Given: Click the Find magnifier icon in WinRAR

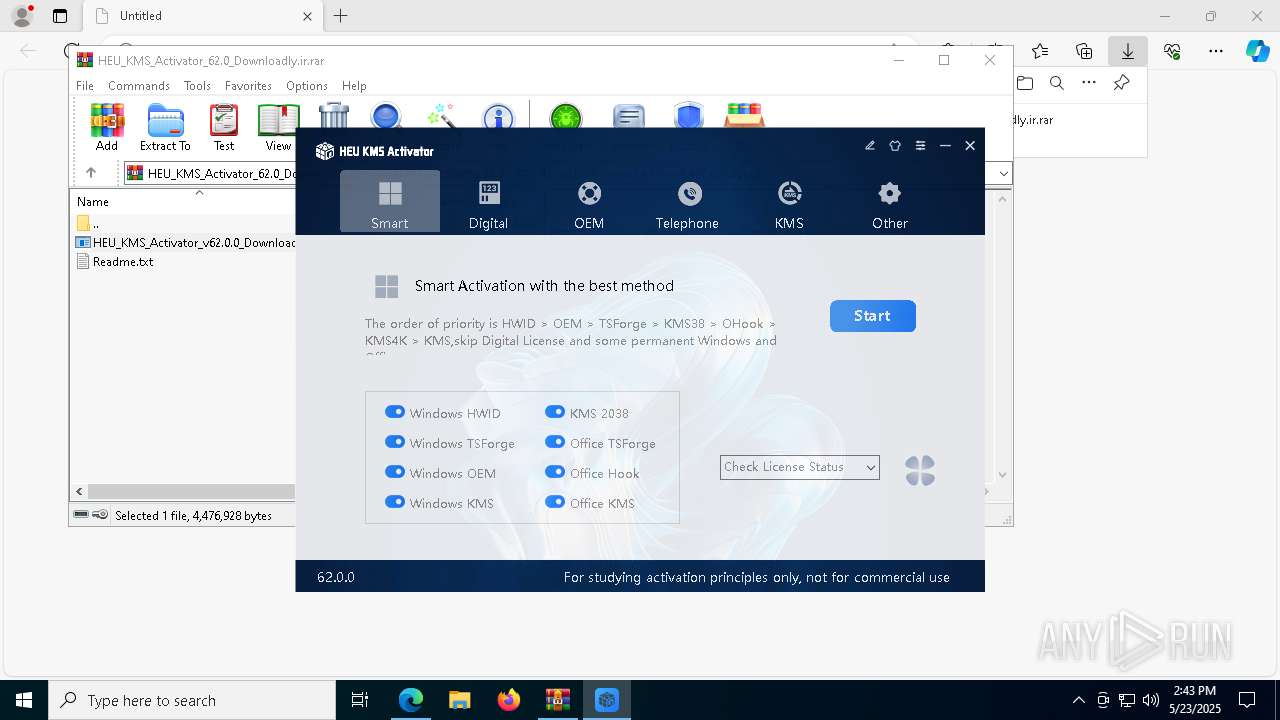Looking at the screenshot, I should (x=386, y=116).
